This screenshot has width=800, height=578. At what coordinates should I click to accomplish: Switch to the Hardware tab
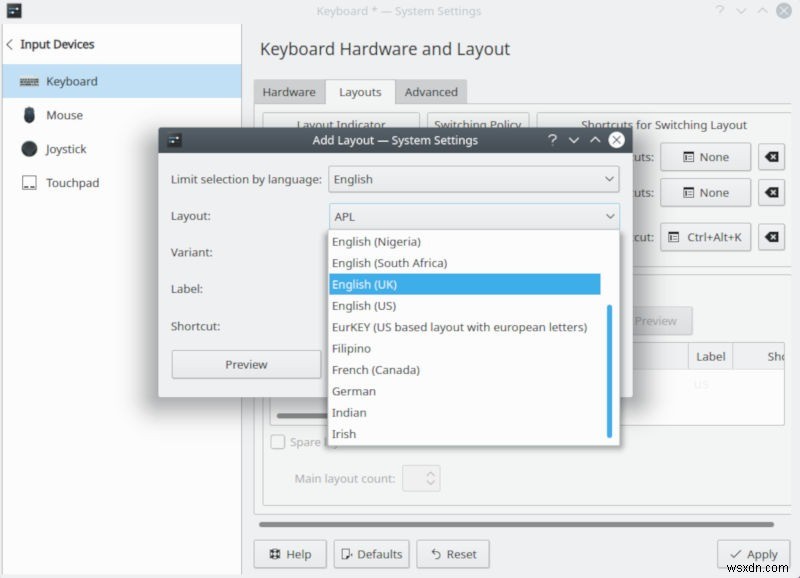click(290, 92)
